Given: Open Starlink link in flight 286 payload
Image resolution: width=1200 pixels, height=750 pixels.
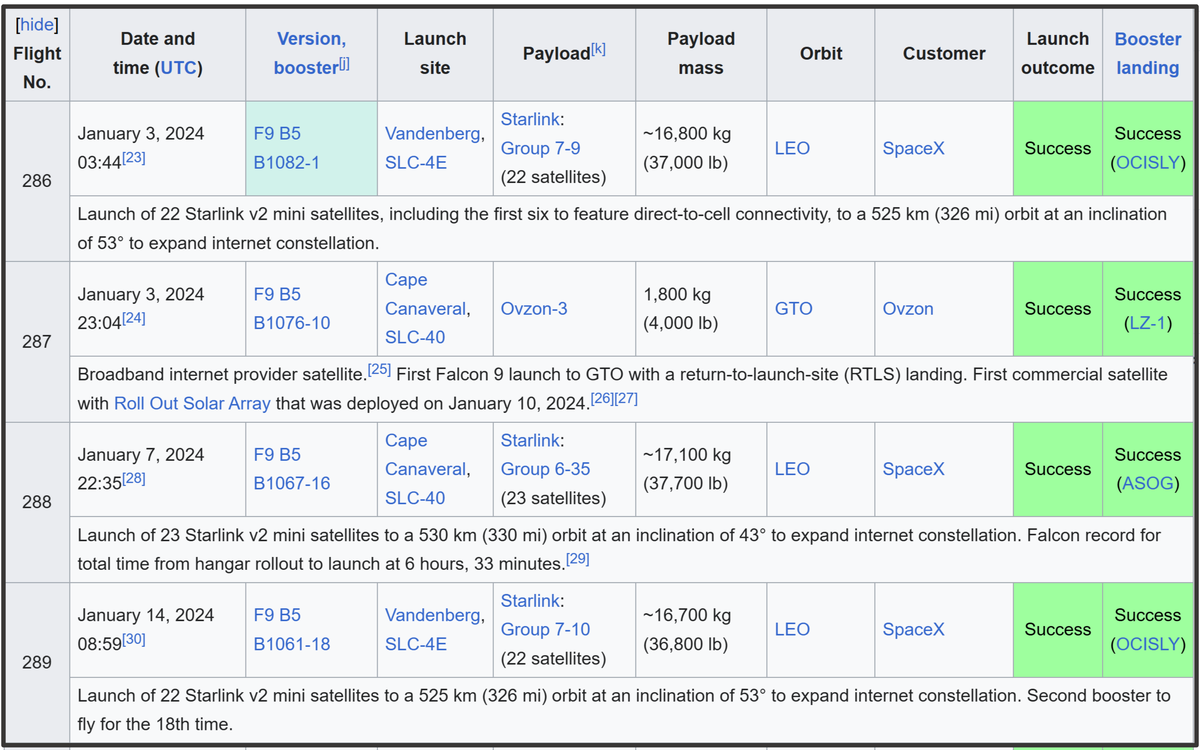Looking at the screenshot, I should pos(530,119).
